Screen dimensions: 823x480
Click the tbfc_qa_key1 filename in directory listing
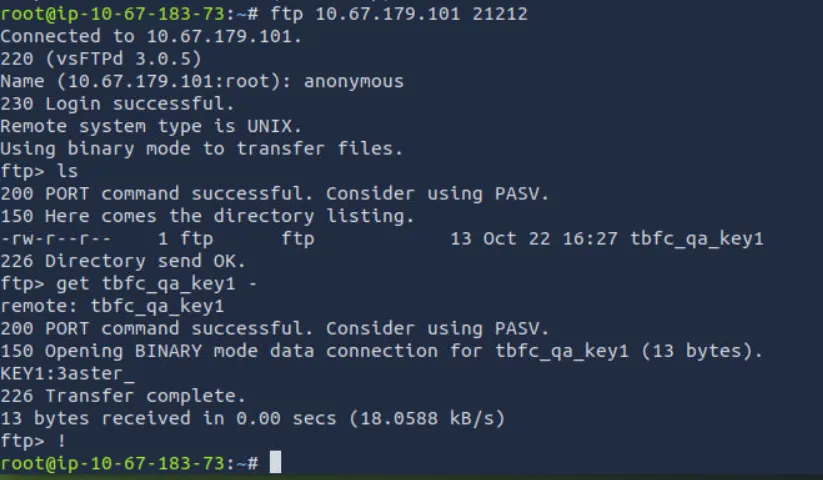pos(697,239)
